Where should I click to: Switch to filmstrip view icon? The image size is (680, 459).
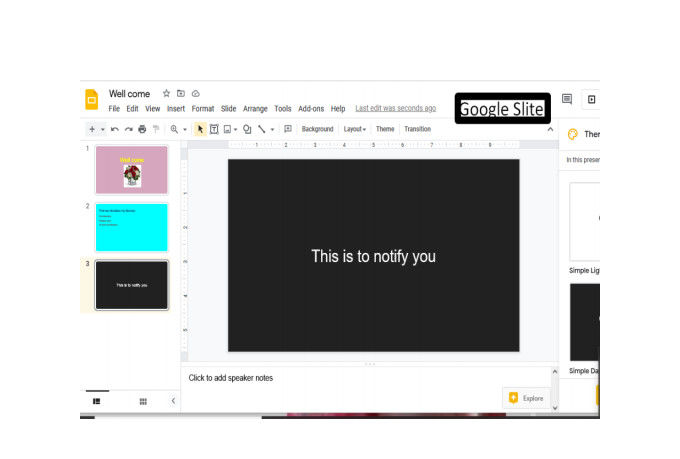click(97, 401)
